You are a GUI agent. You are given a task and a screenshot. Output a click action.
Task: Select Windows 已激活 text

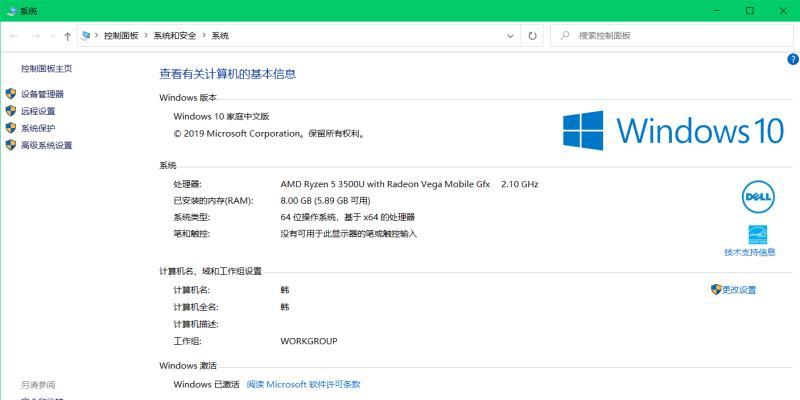point(207,384)
